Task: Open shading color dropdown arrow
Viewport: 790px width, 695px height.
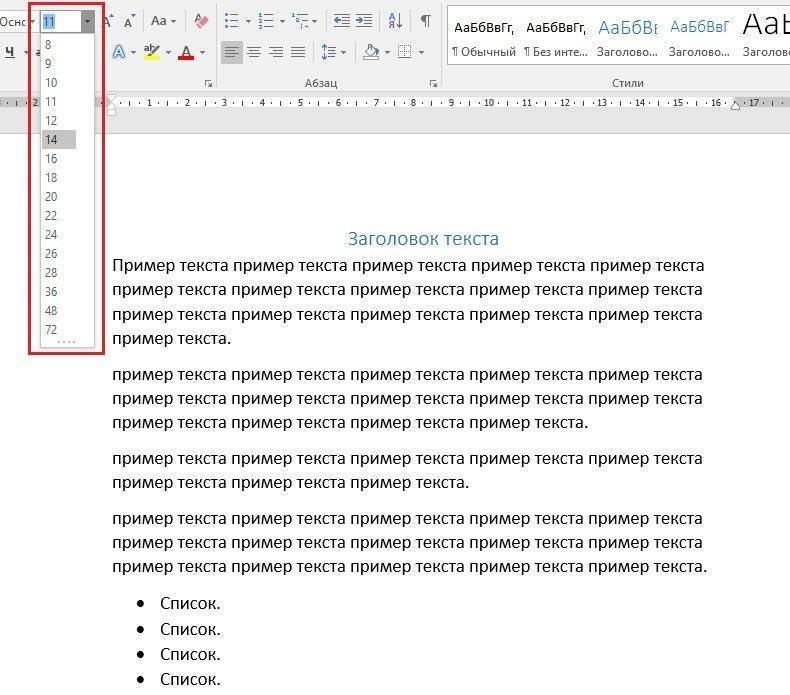Action: 387,52
